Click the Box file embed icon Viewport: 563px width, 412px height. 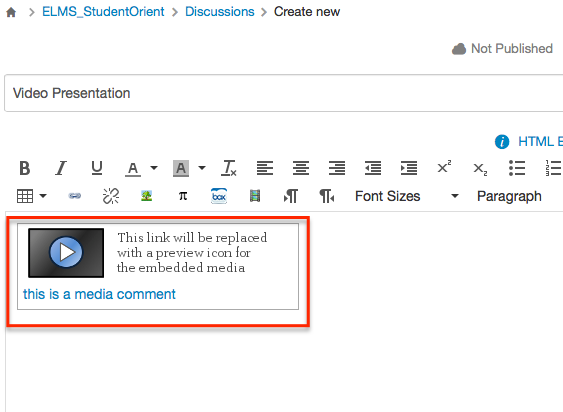click(219, 196)
